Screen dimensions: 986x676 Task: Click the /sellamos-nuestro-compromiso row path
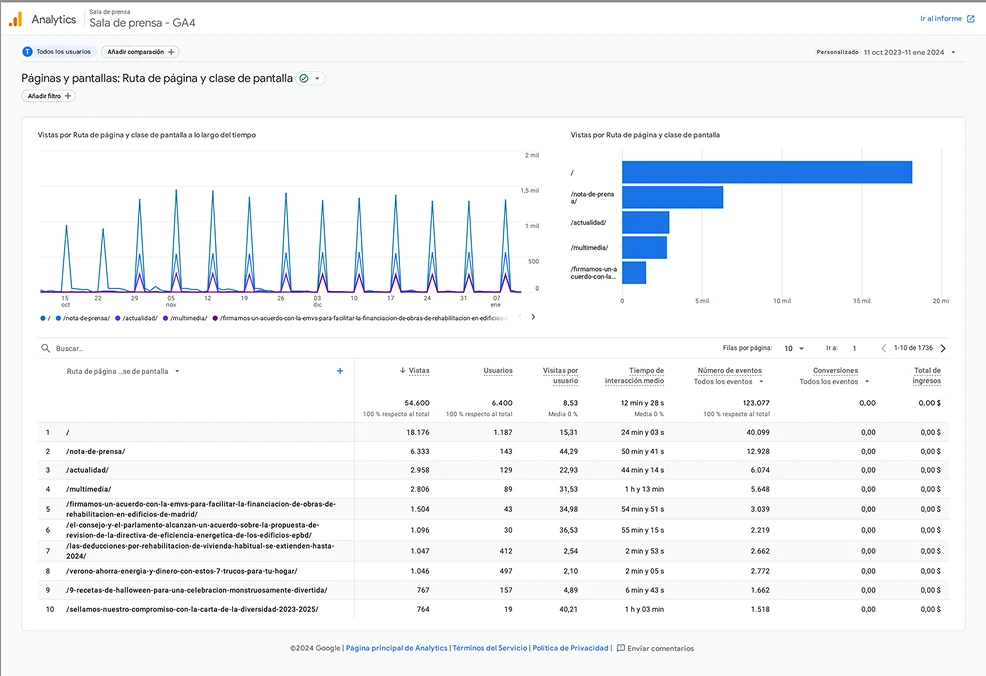click(192, 609)
